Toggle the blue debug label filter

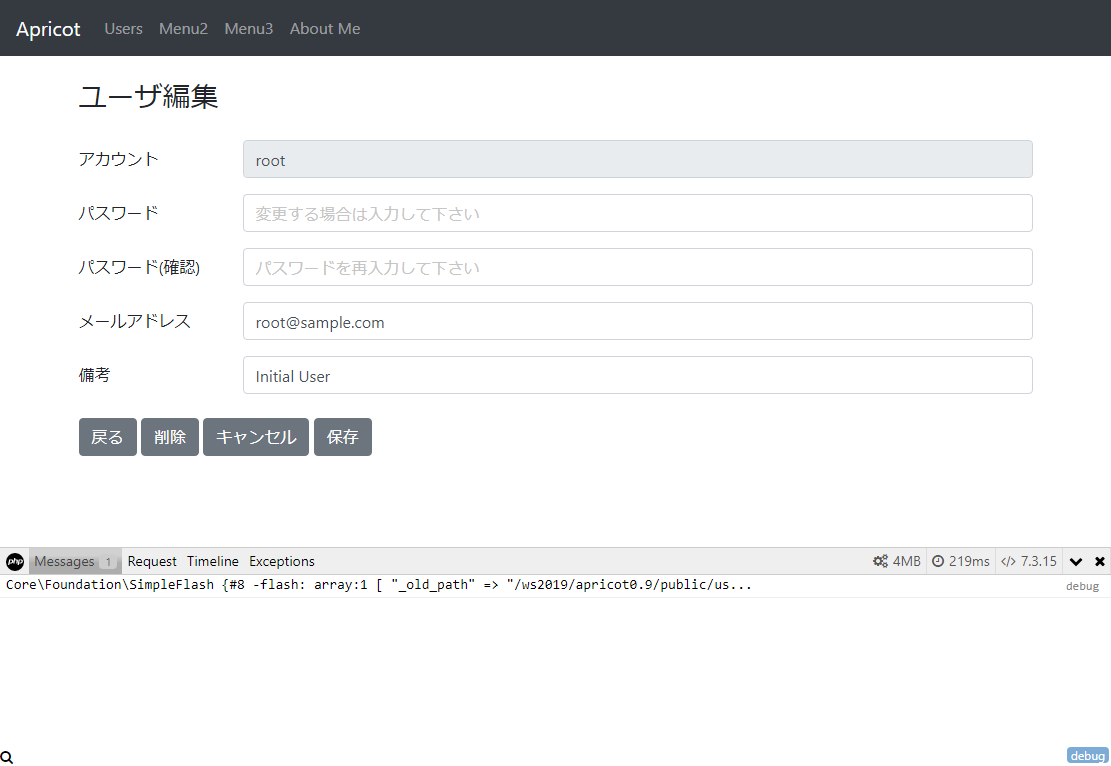click(x=1087, y=756)
